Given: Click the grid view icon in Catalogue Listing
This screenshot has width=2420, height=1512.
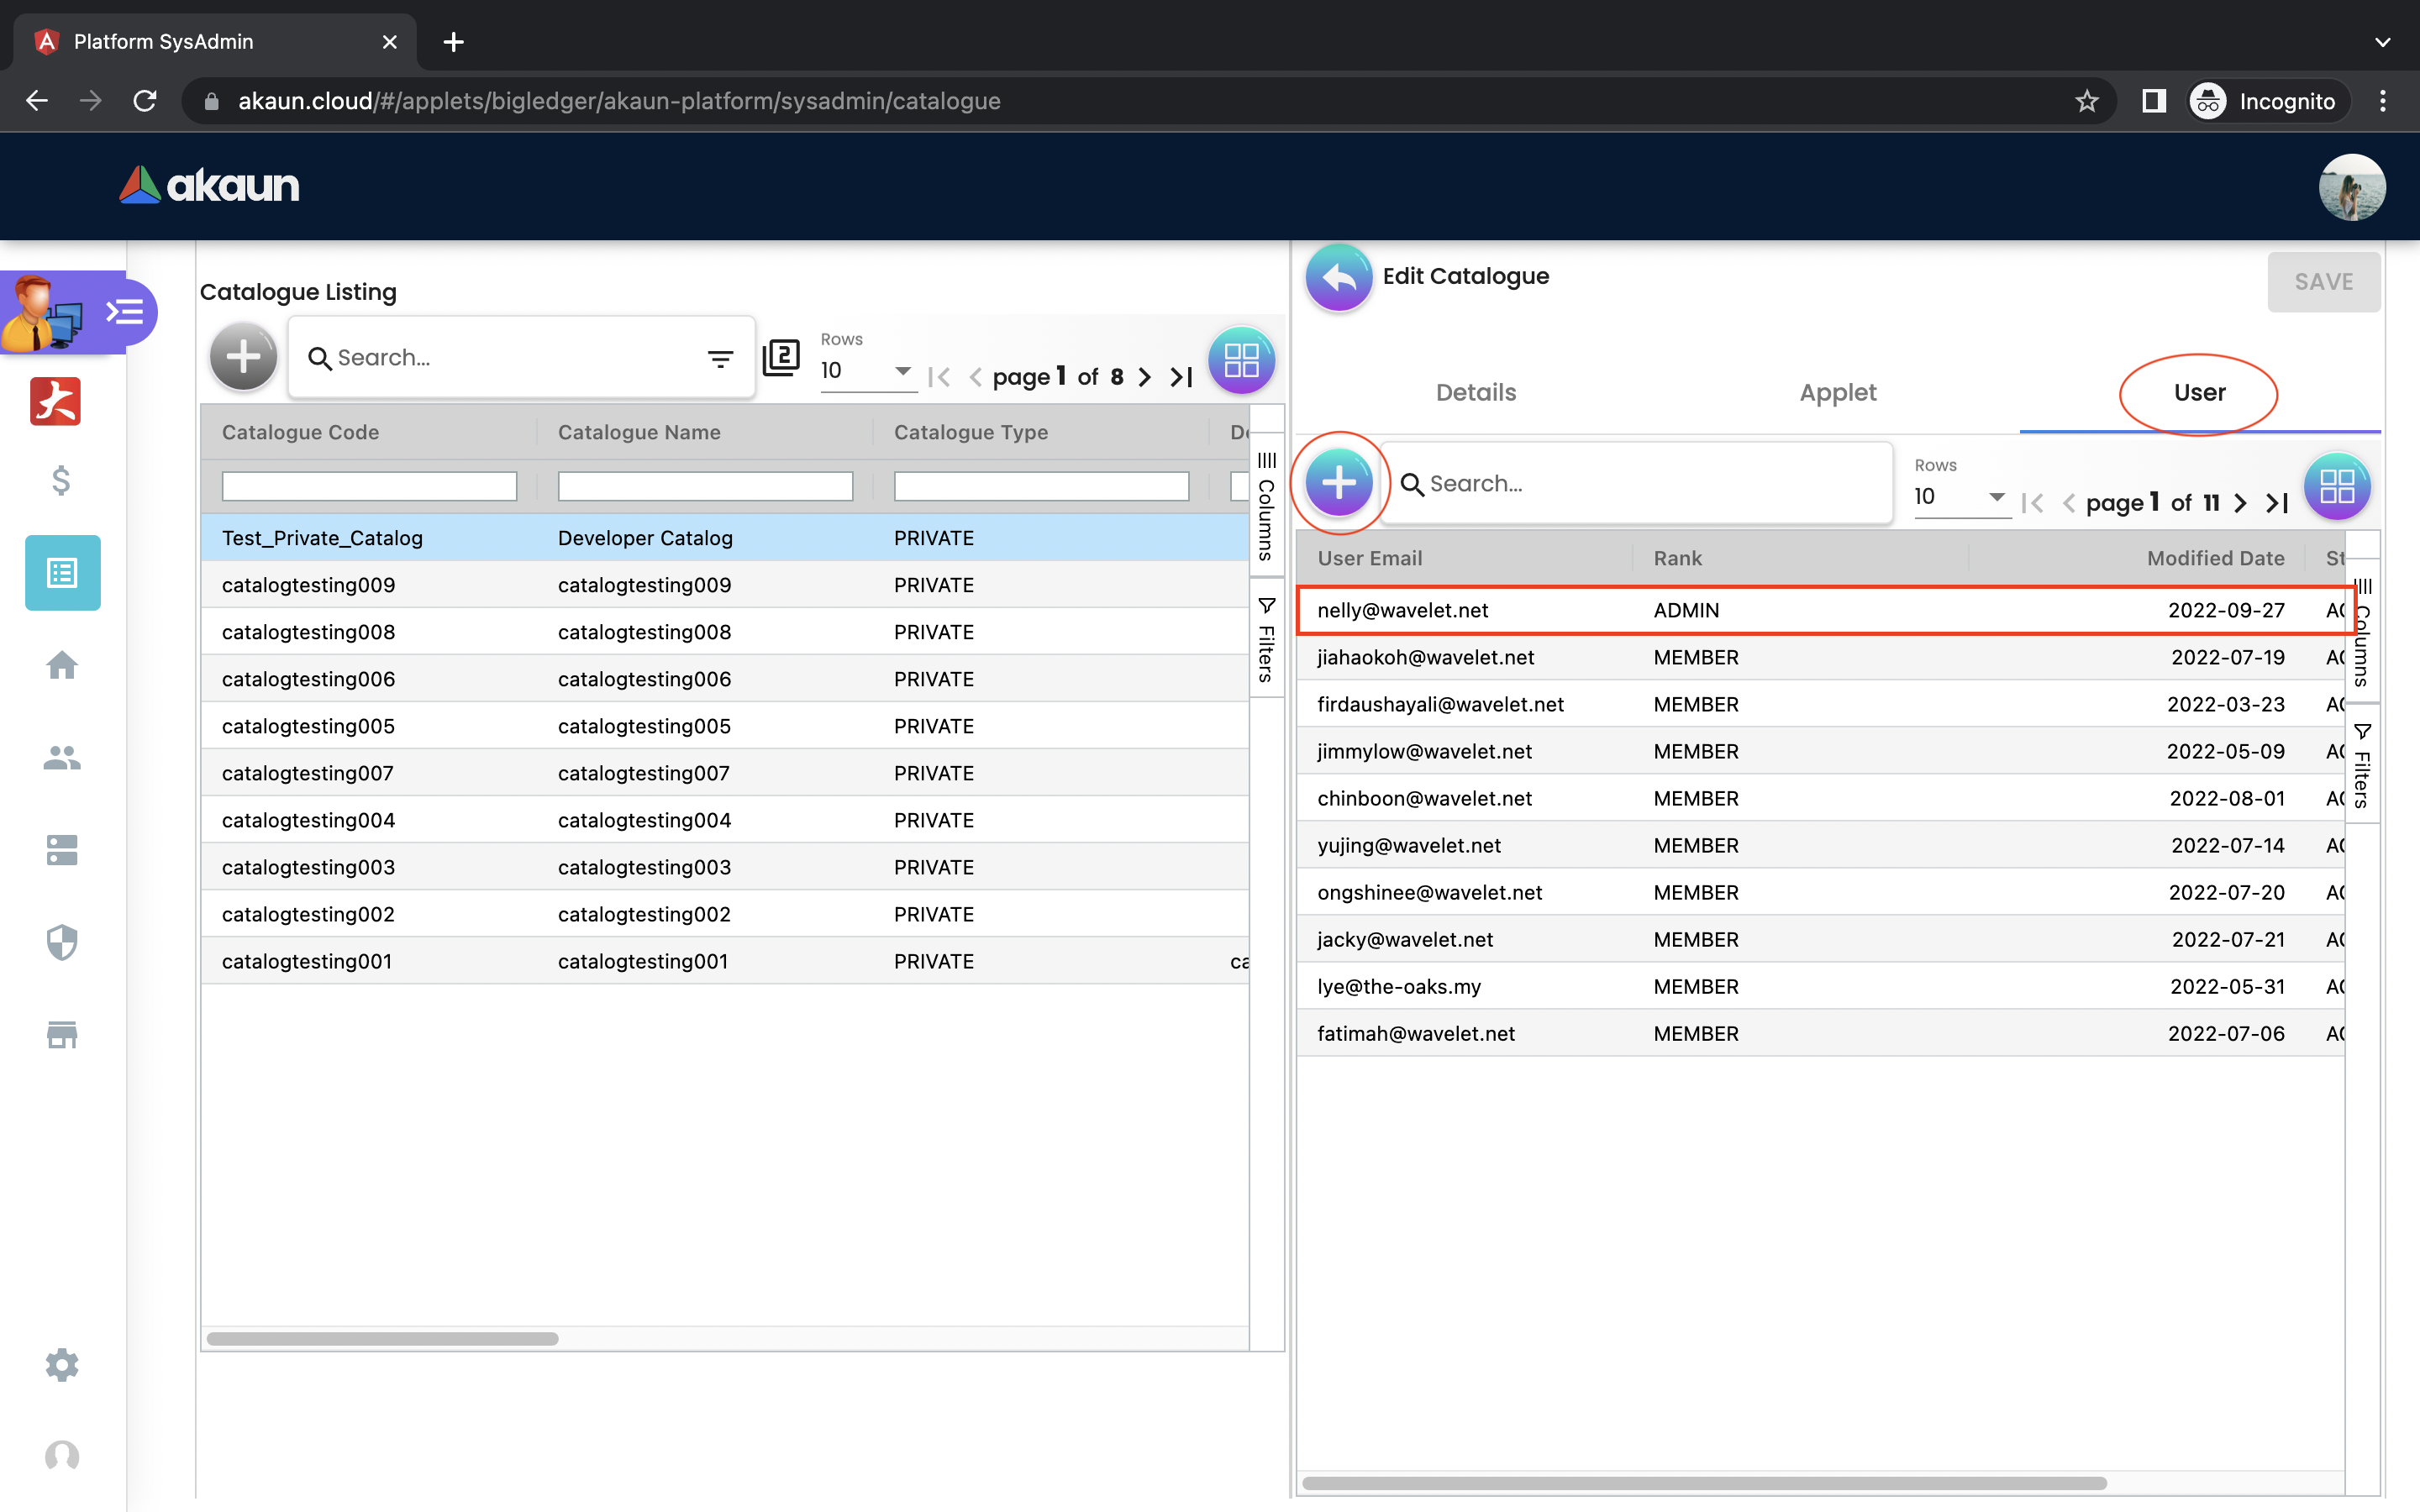Looking at the screenshot, I should point(1241,360).
